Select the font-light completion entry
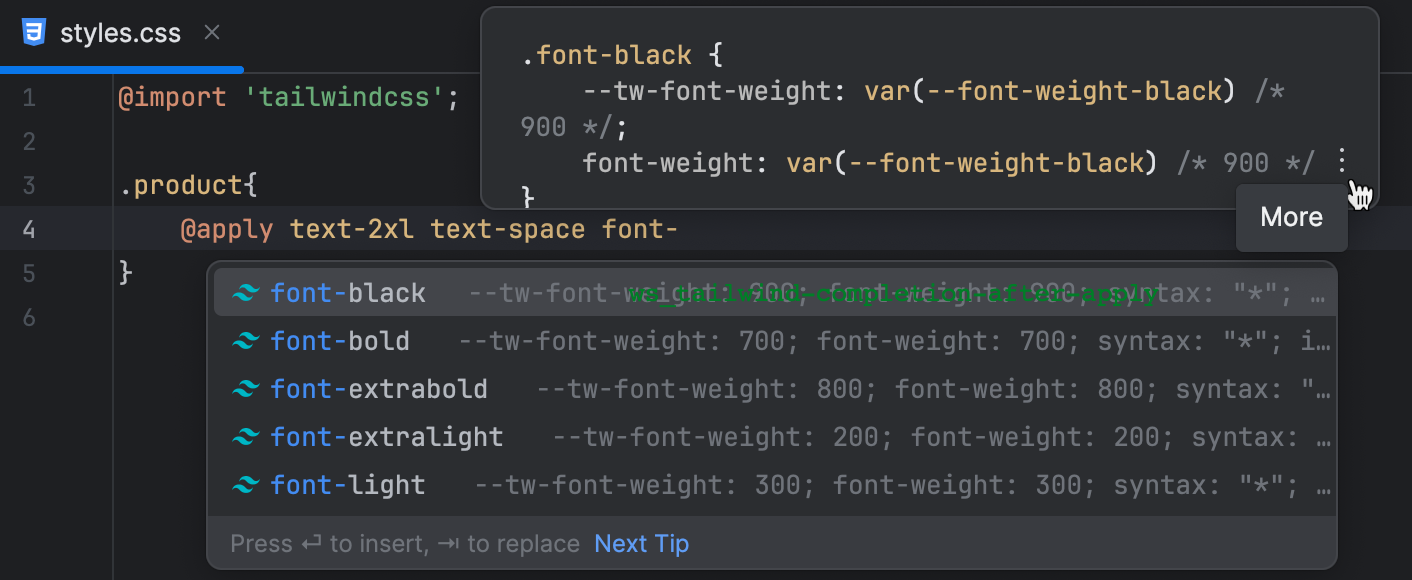This screenshot has height=580, width=1412. click(348, 485)
